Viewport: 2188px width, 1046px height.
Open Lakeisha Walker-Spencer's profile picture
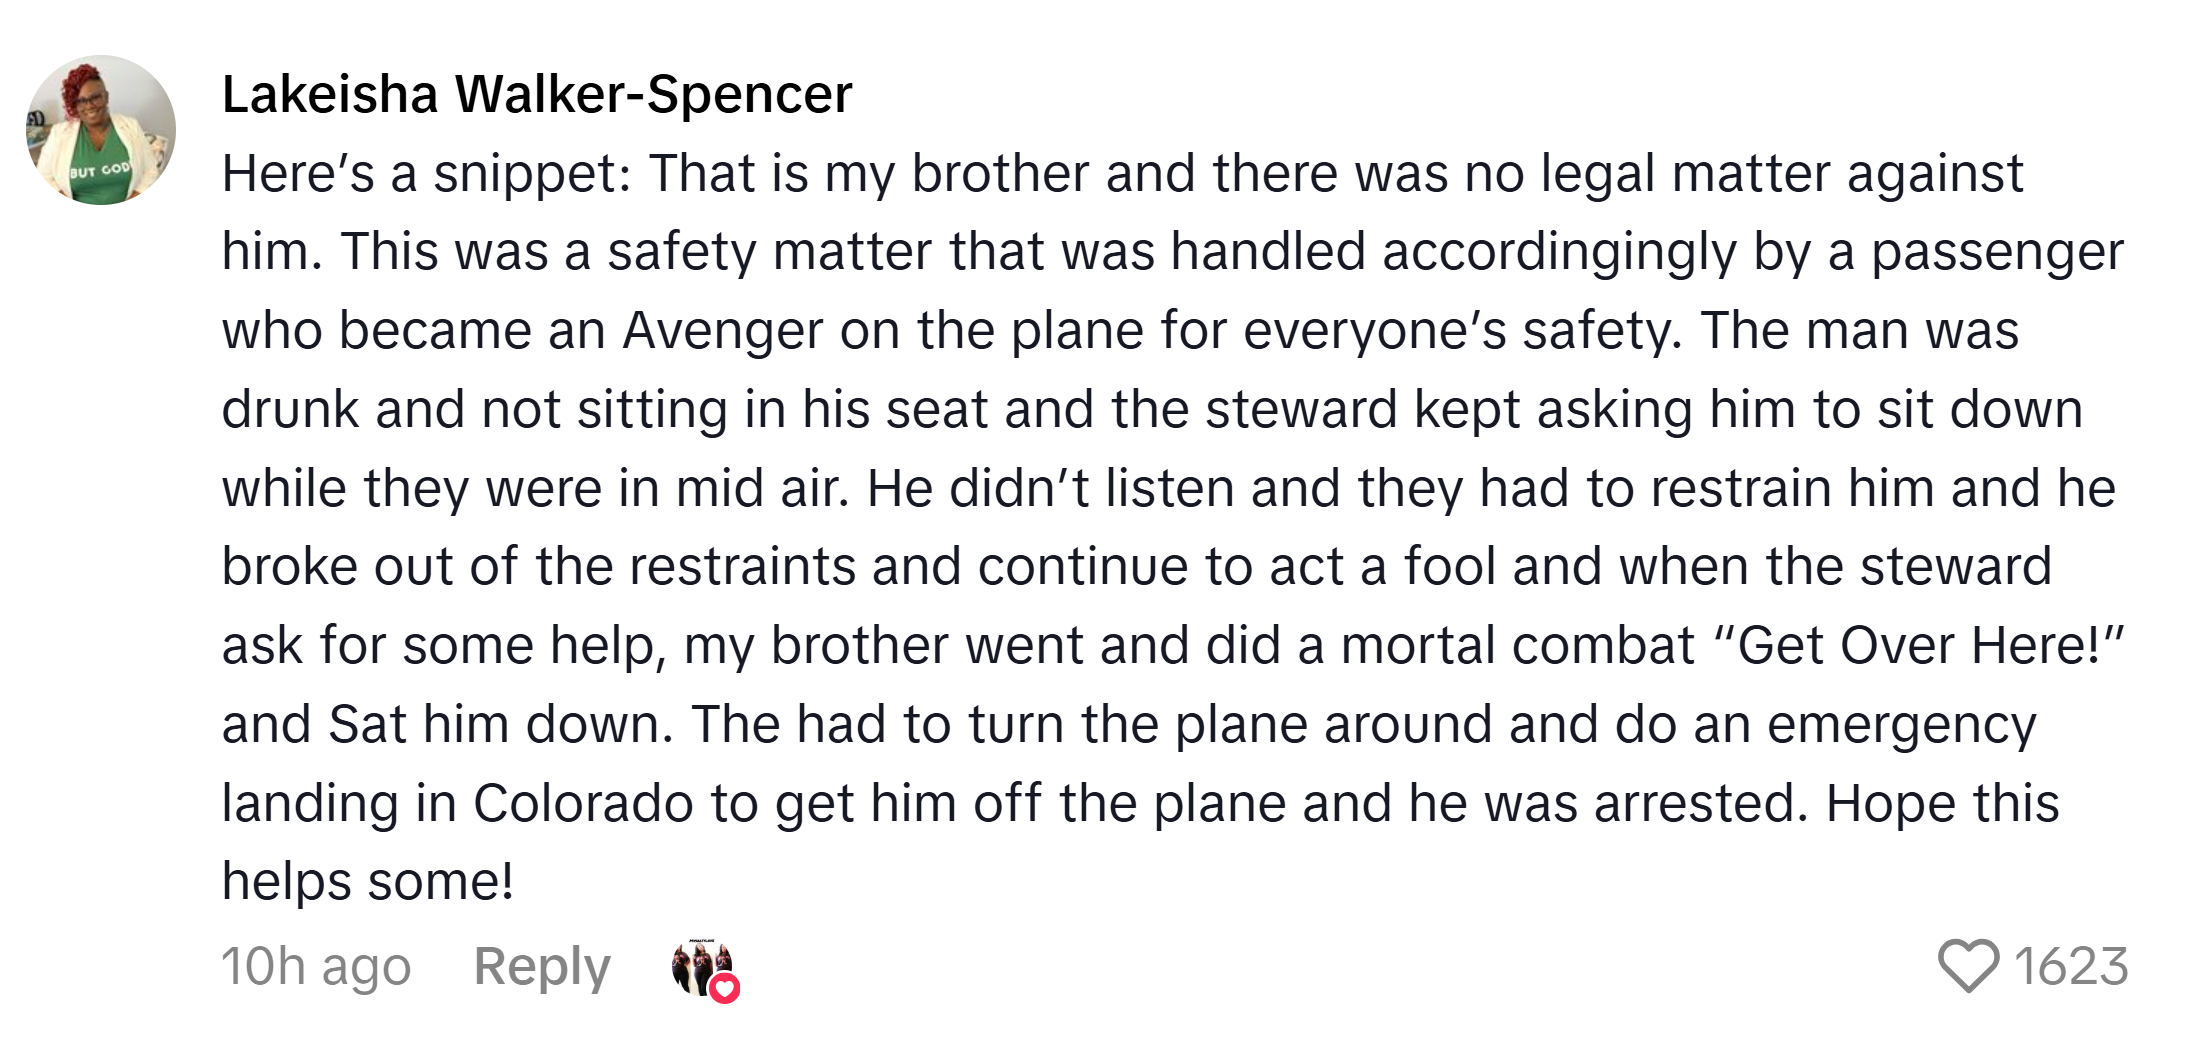coord(101,130)
